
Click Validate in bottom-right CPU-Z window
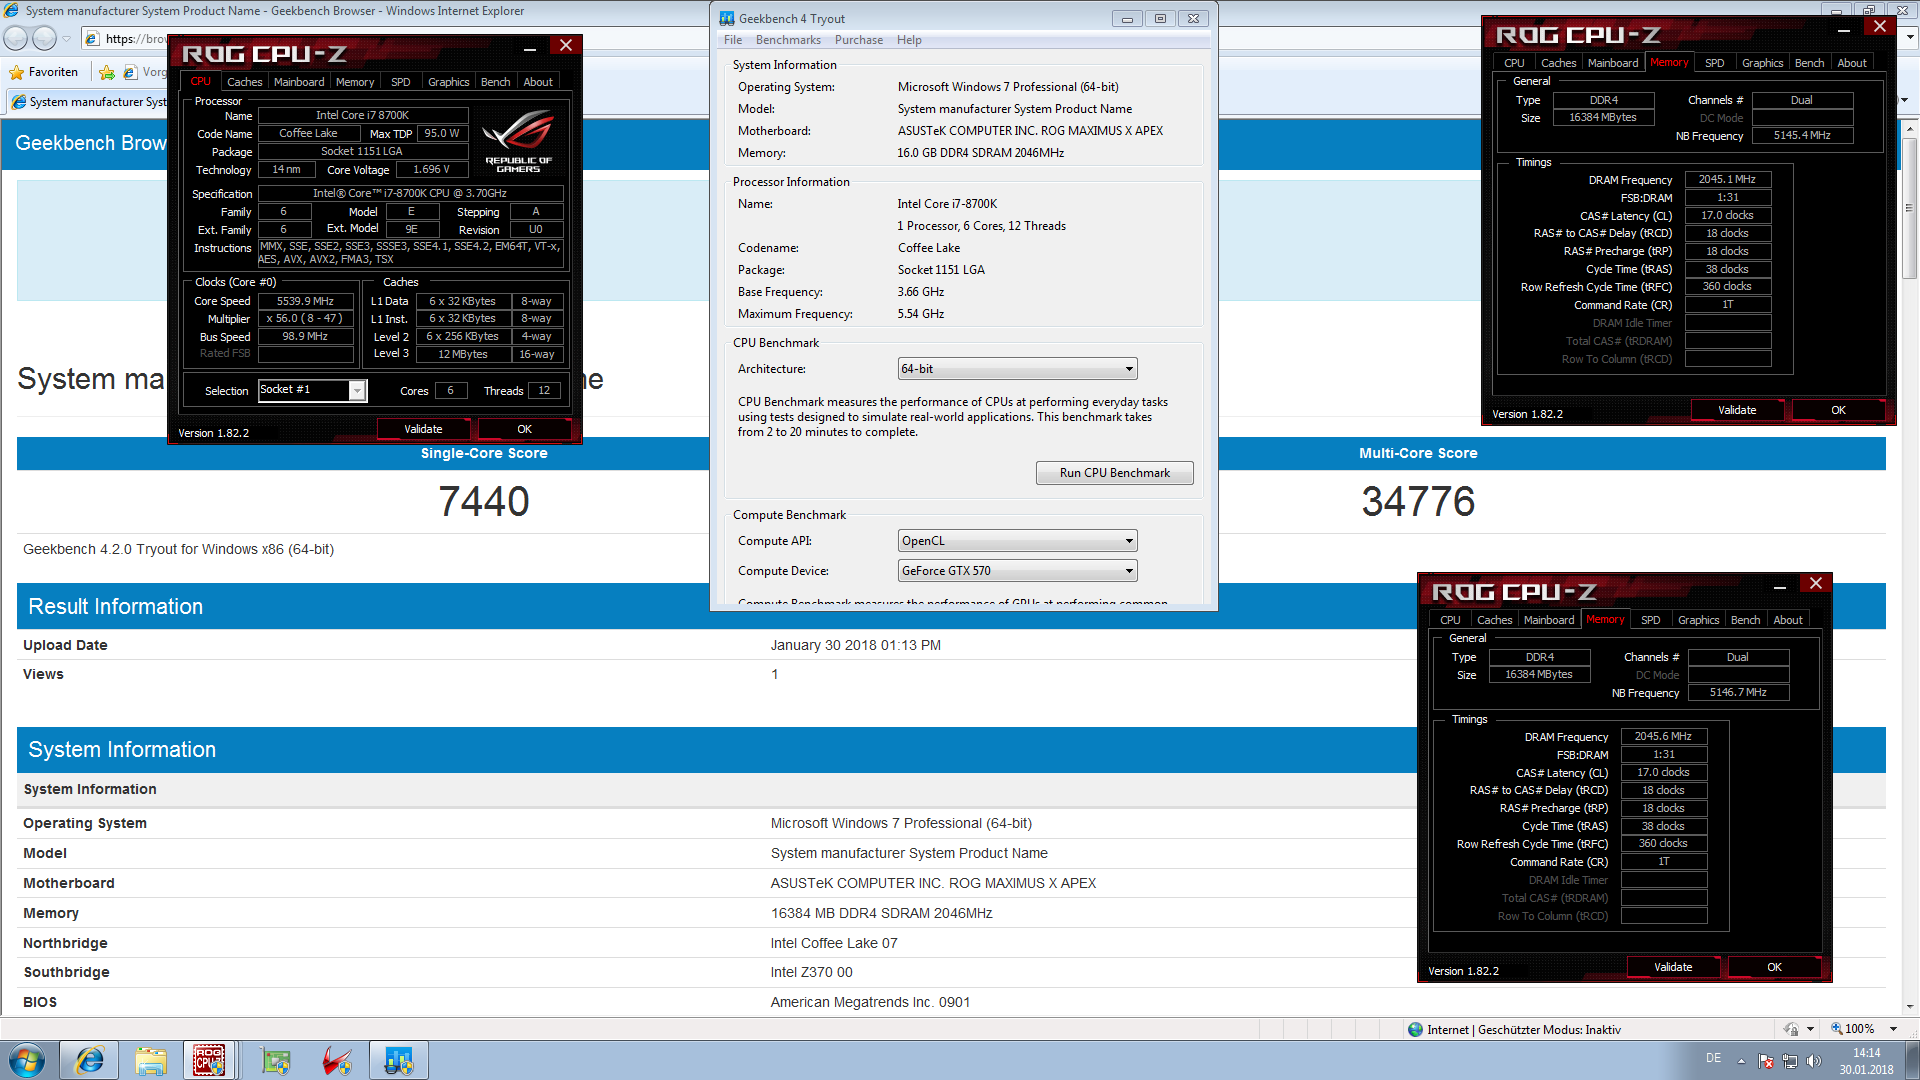[1673, 967]
